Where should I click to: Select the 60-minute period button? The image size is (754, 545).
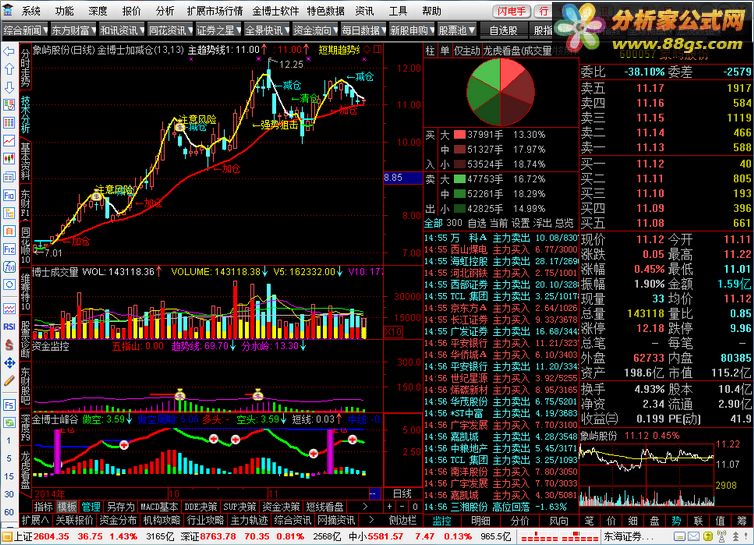(x=9, y=512)
